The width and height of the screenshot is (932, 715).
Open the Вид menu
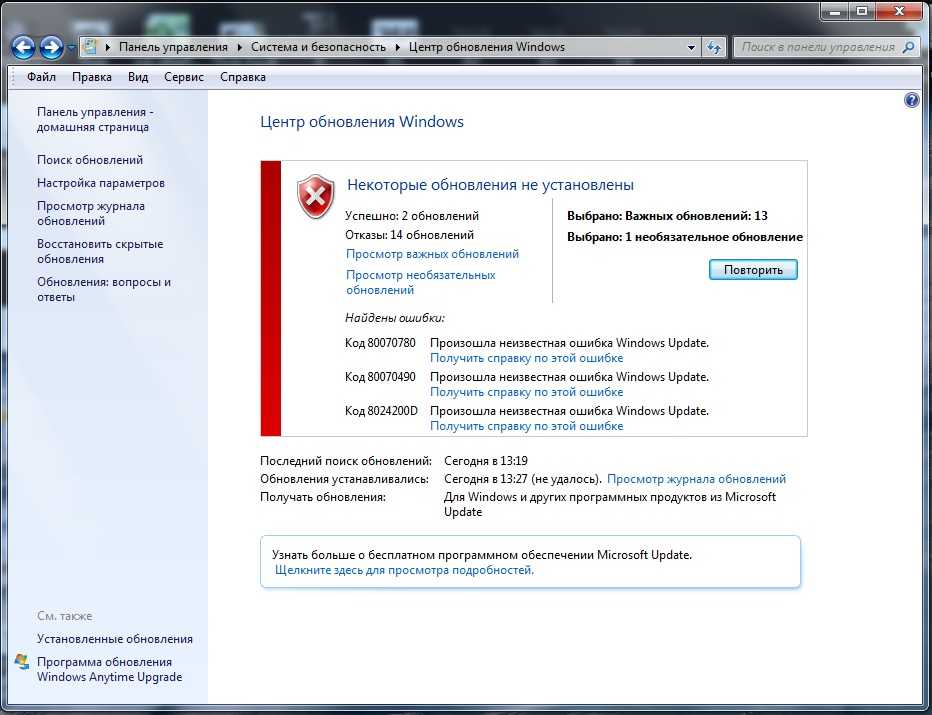pos(138,77)
